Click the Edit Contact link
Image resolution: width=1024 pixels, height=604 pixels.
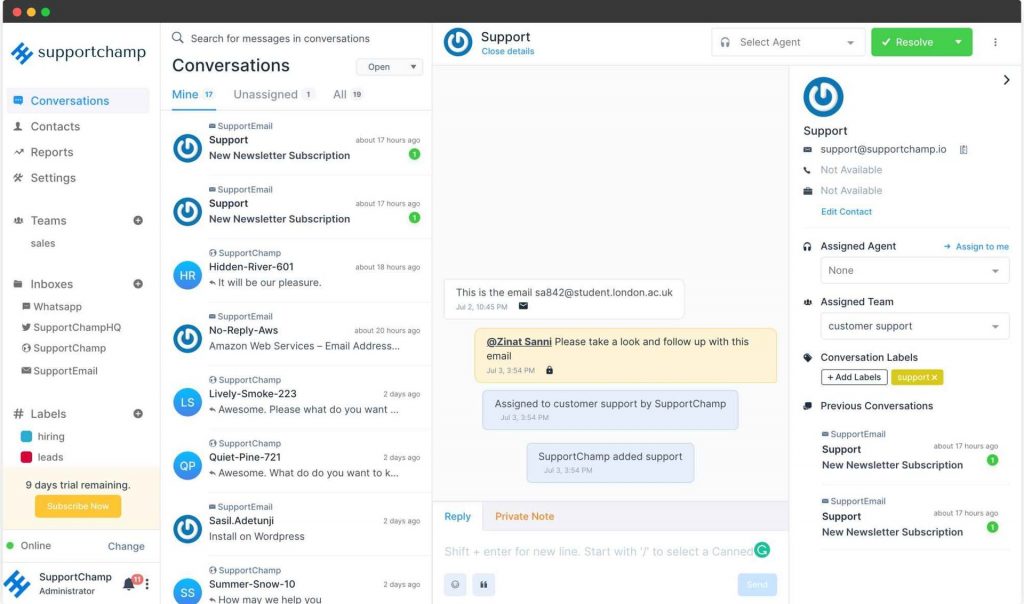pyautogui.click(x=846, y=212)
